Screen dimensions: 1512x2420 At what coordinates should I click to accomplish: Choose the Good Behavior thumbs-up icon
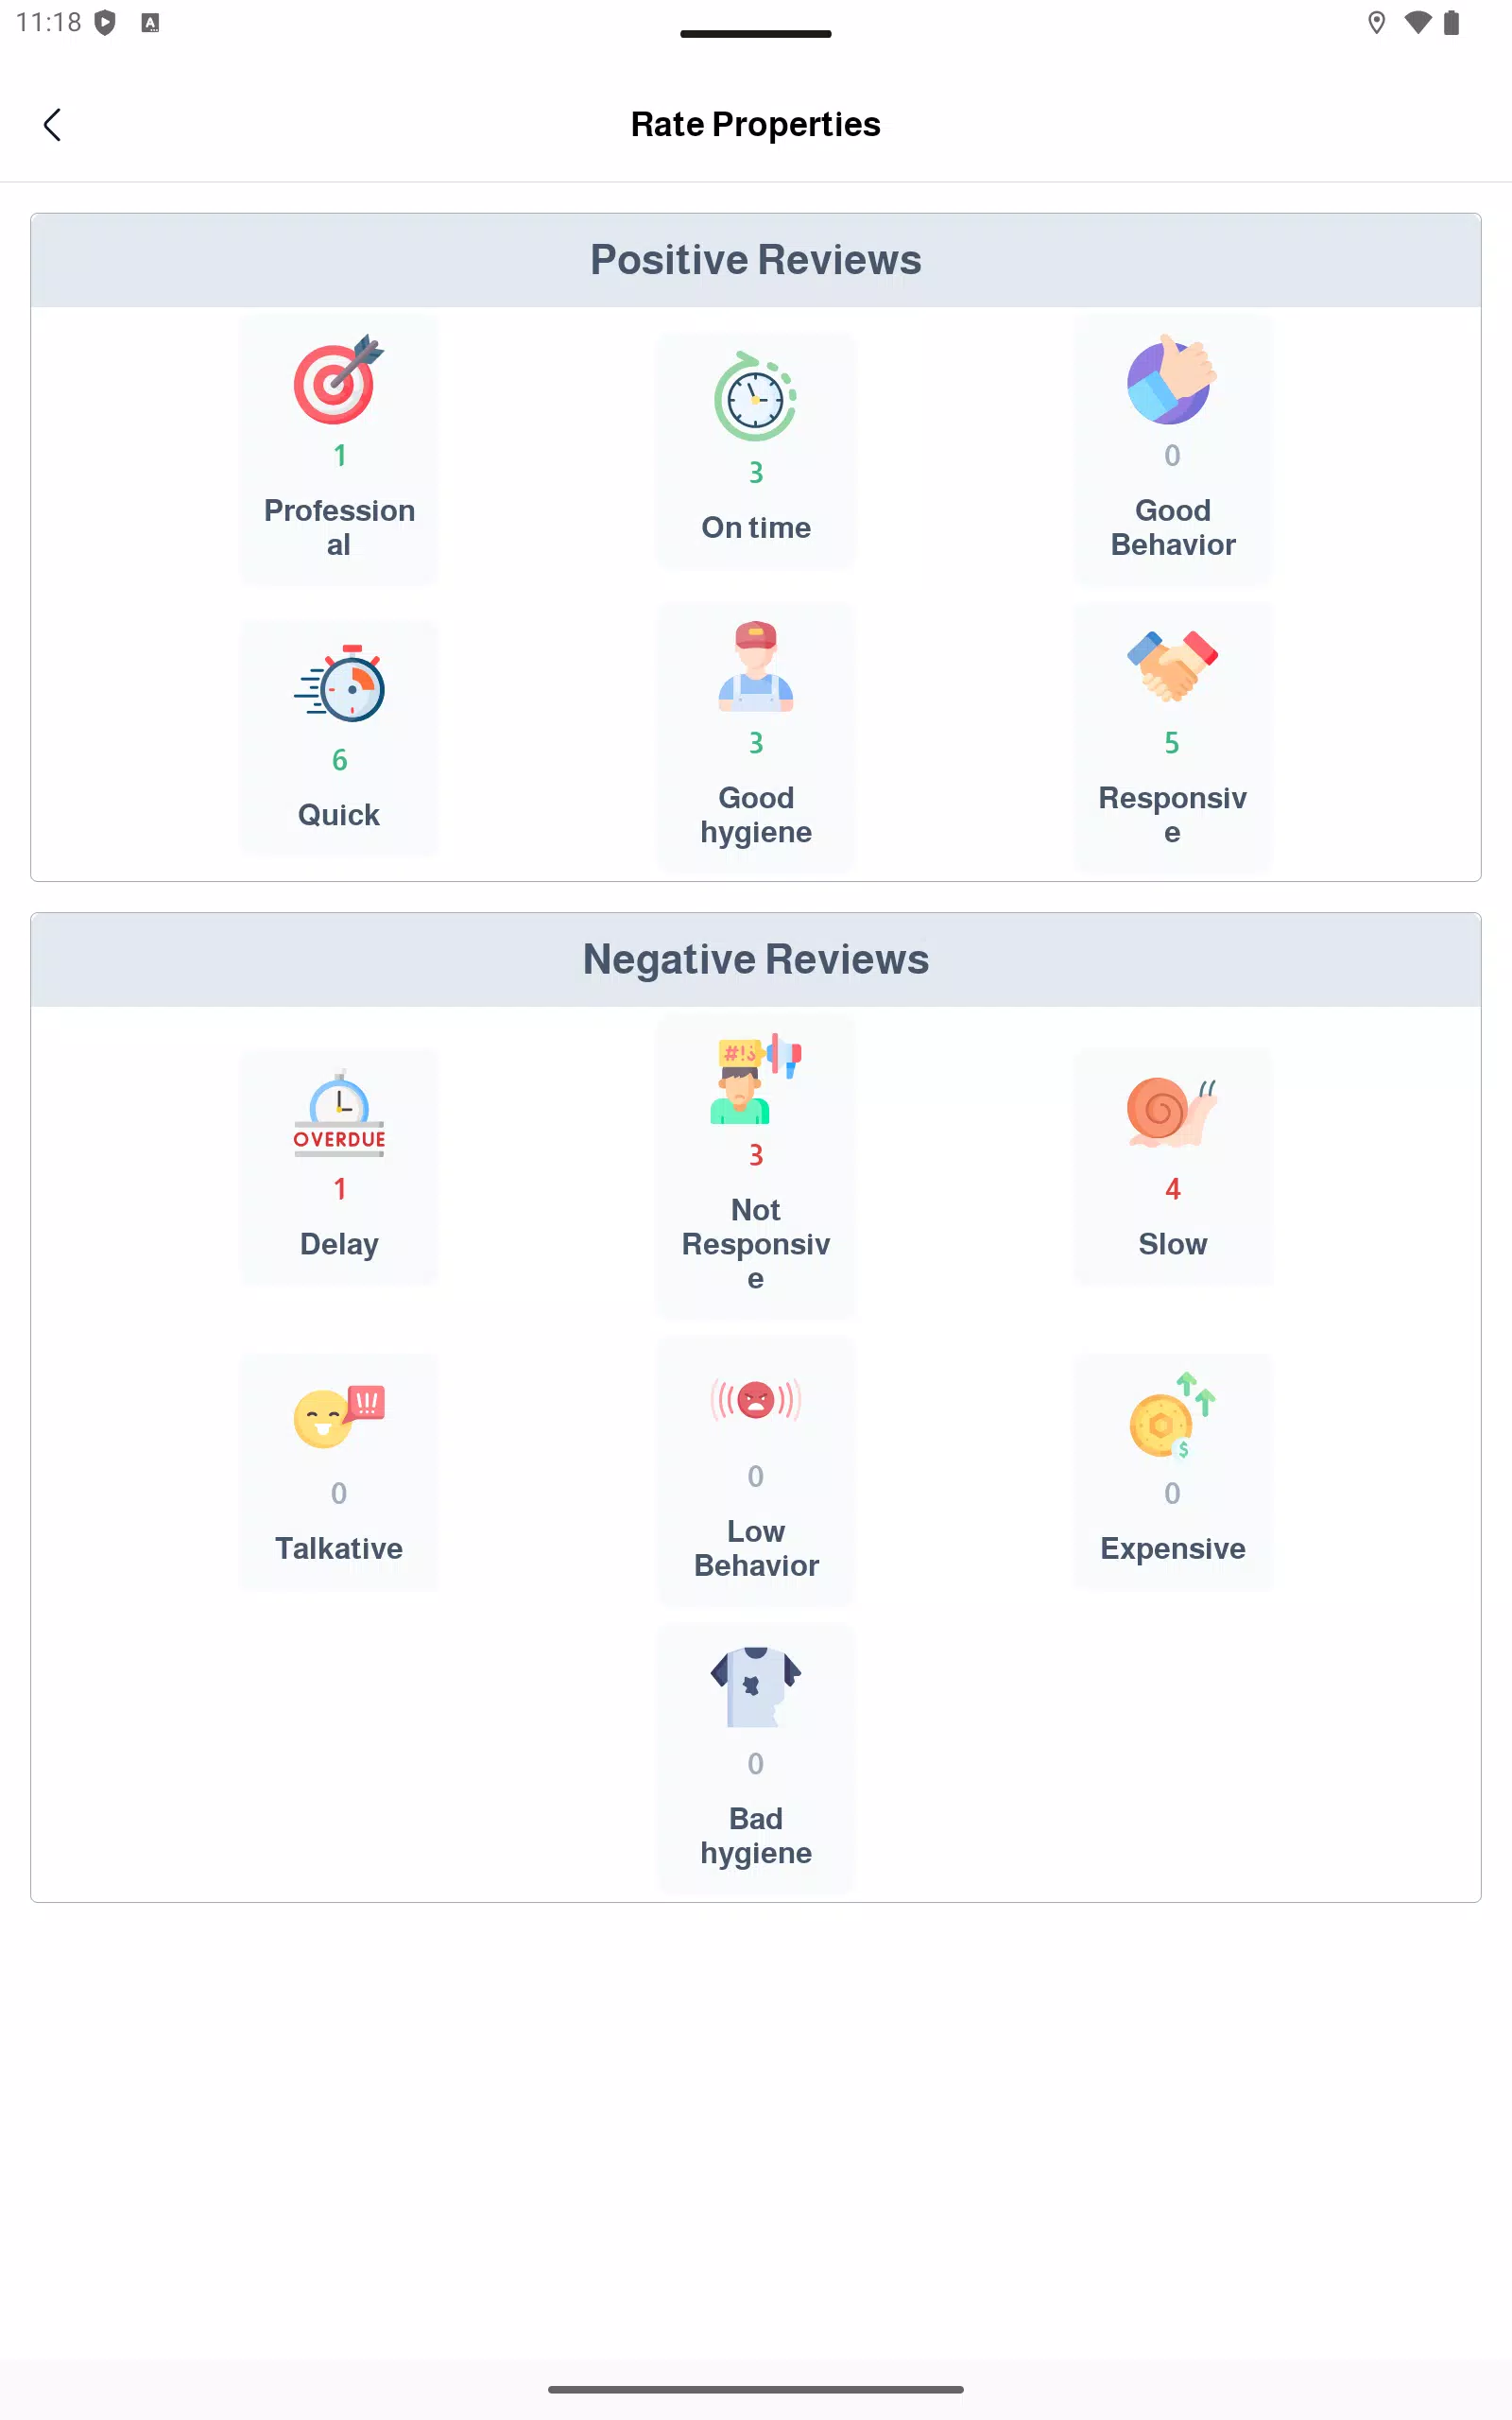pyautogui.click(x=1172, y=379)
